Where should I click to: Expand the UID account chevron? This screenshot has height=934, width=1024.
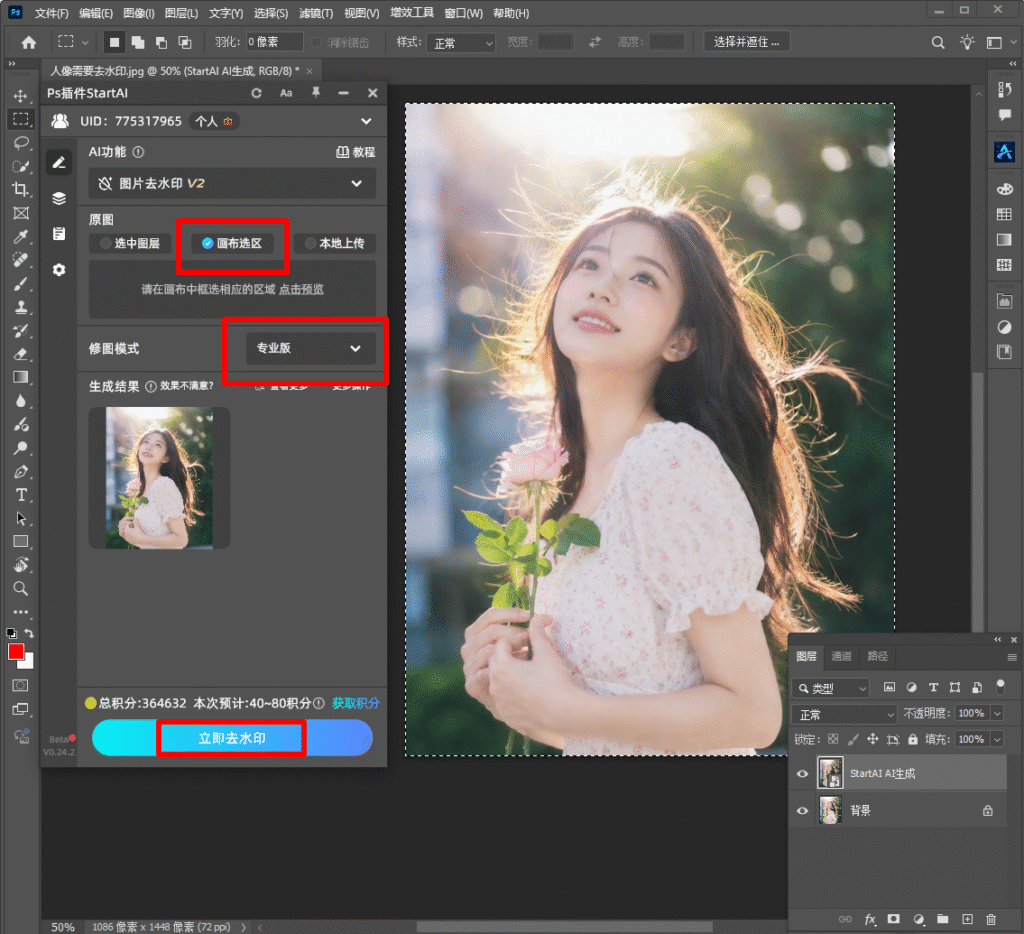[x=366, y=121]
